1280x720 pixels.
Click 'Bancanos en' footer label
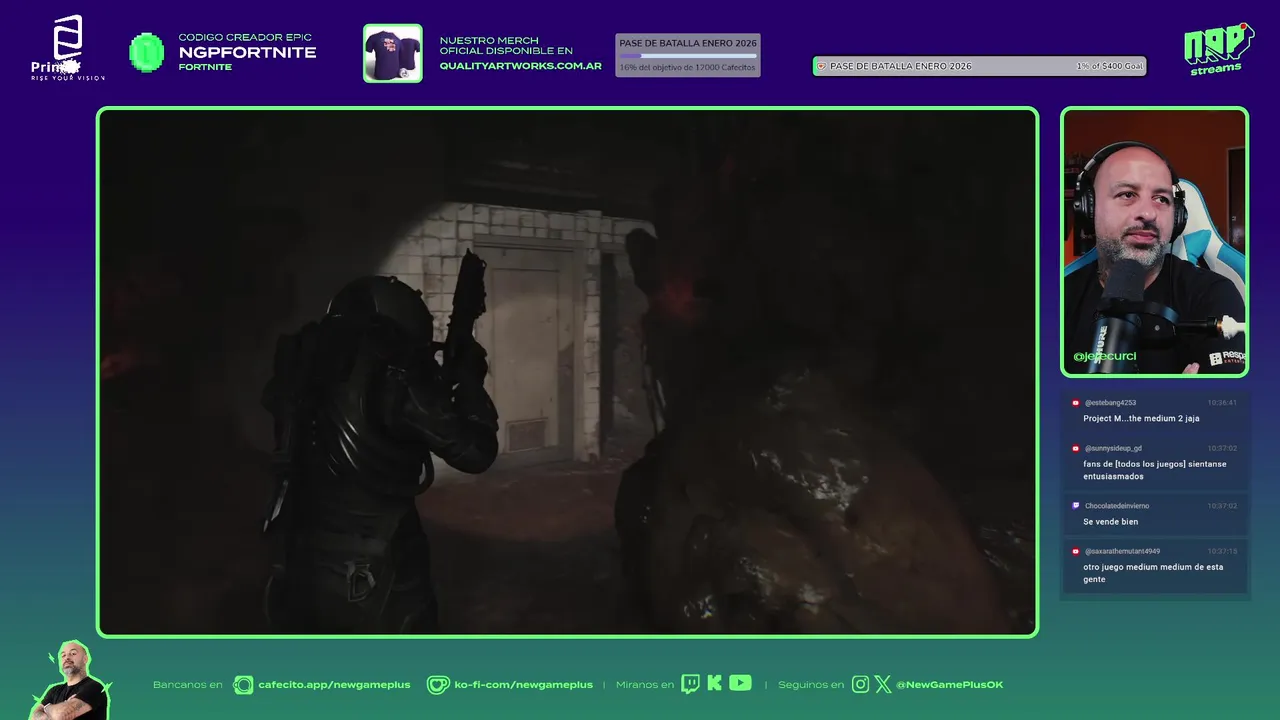[187, 685]
